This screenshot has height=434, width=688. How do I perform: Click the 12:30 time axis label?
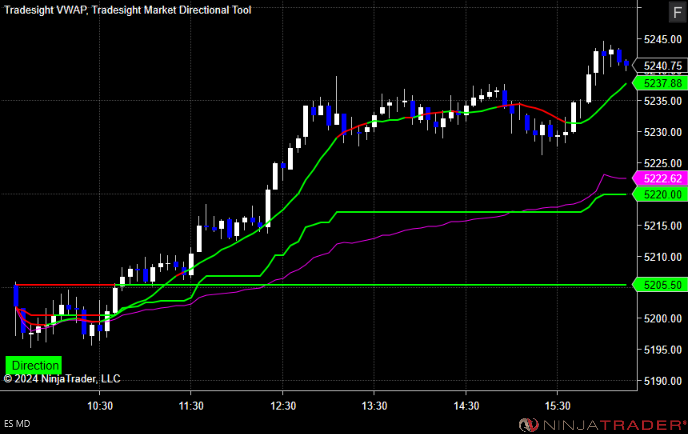(283, 406)
